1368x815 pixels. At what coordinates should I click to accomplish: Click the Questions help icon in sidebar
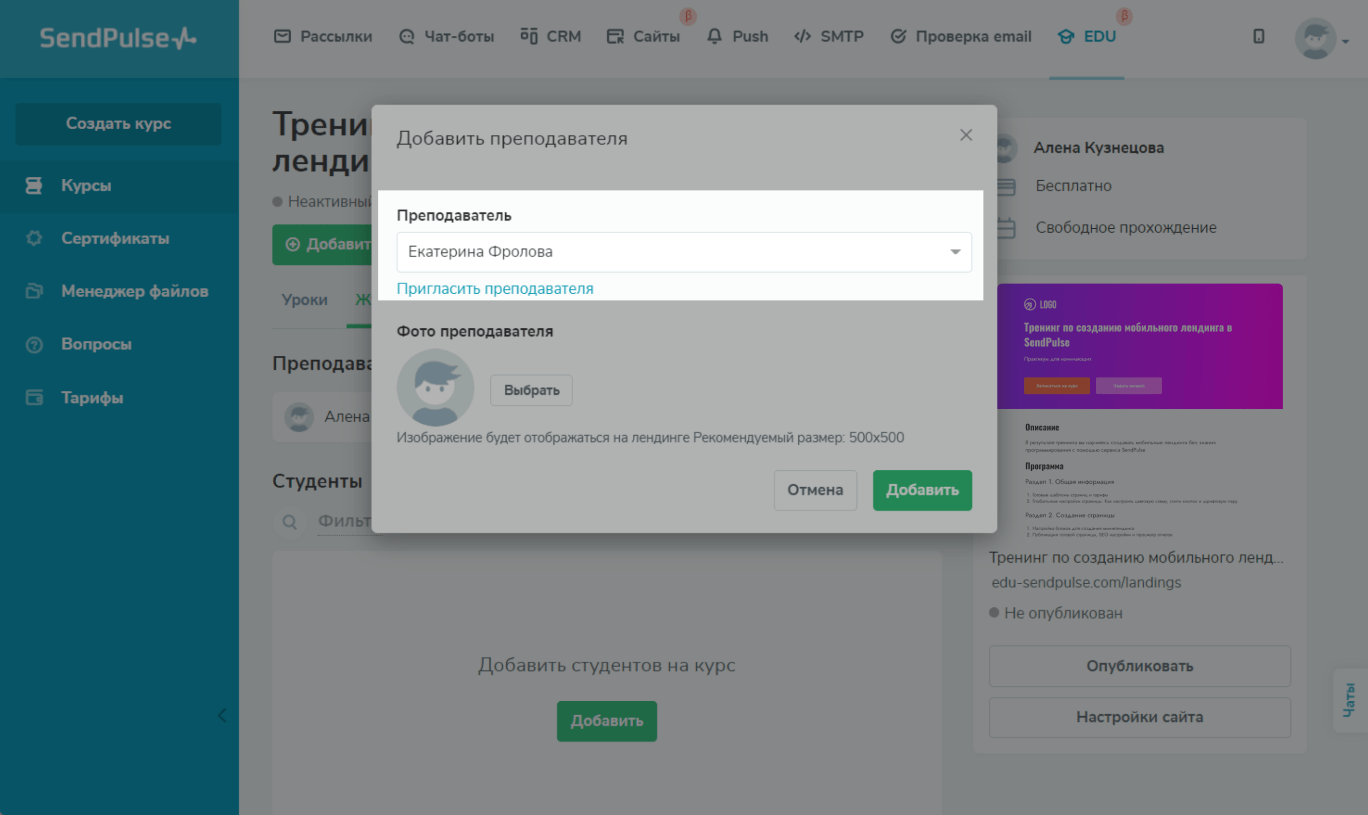point(34,345)
